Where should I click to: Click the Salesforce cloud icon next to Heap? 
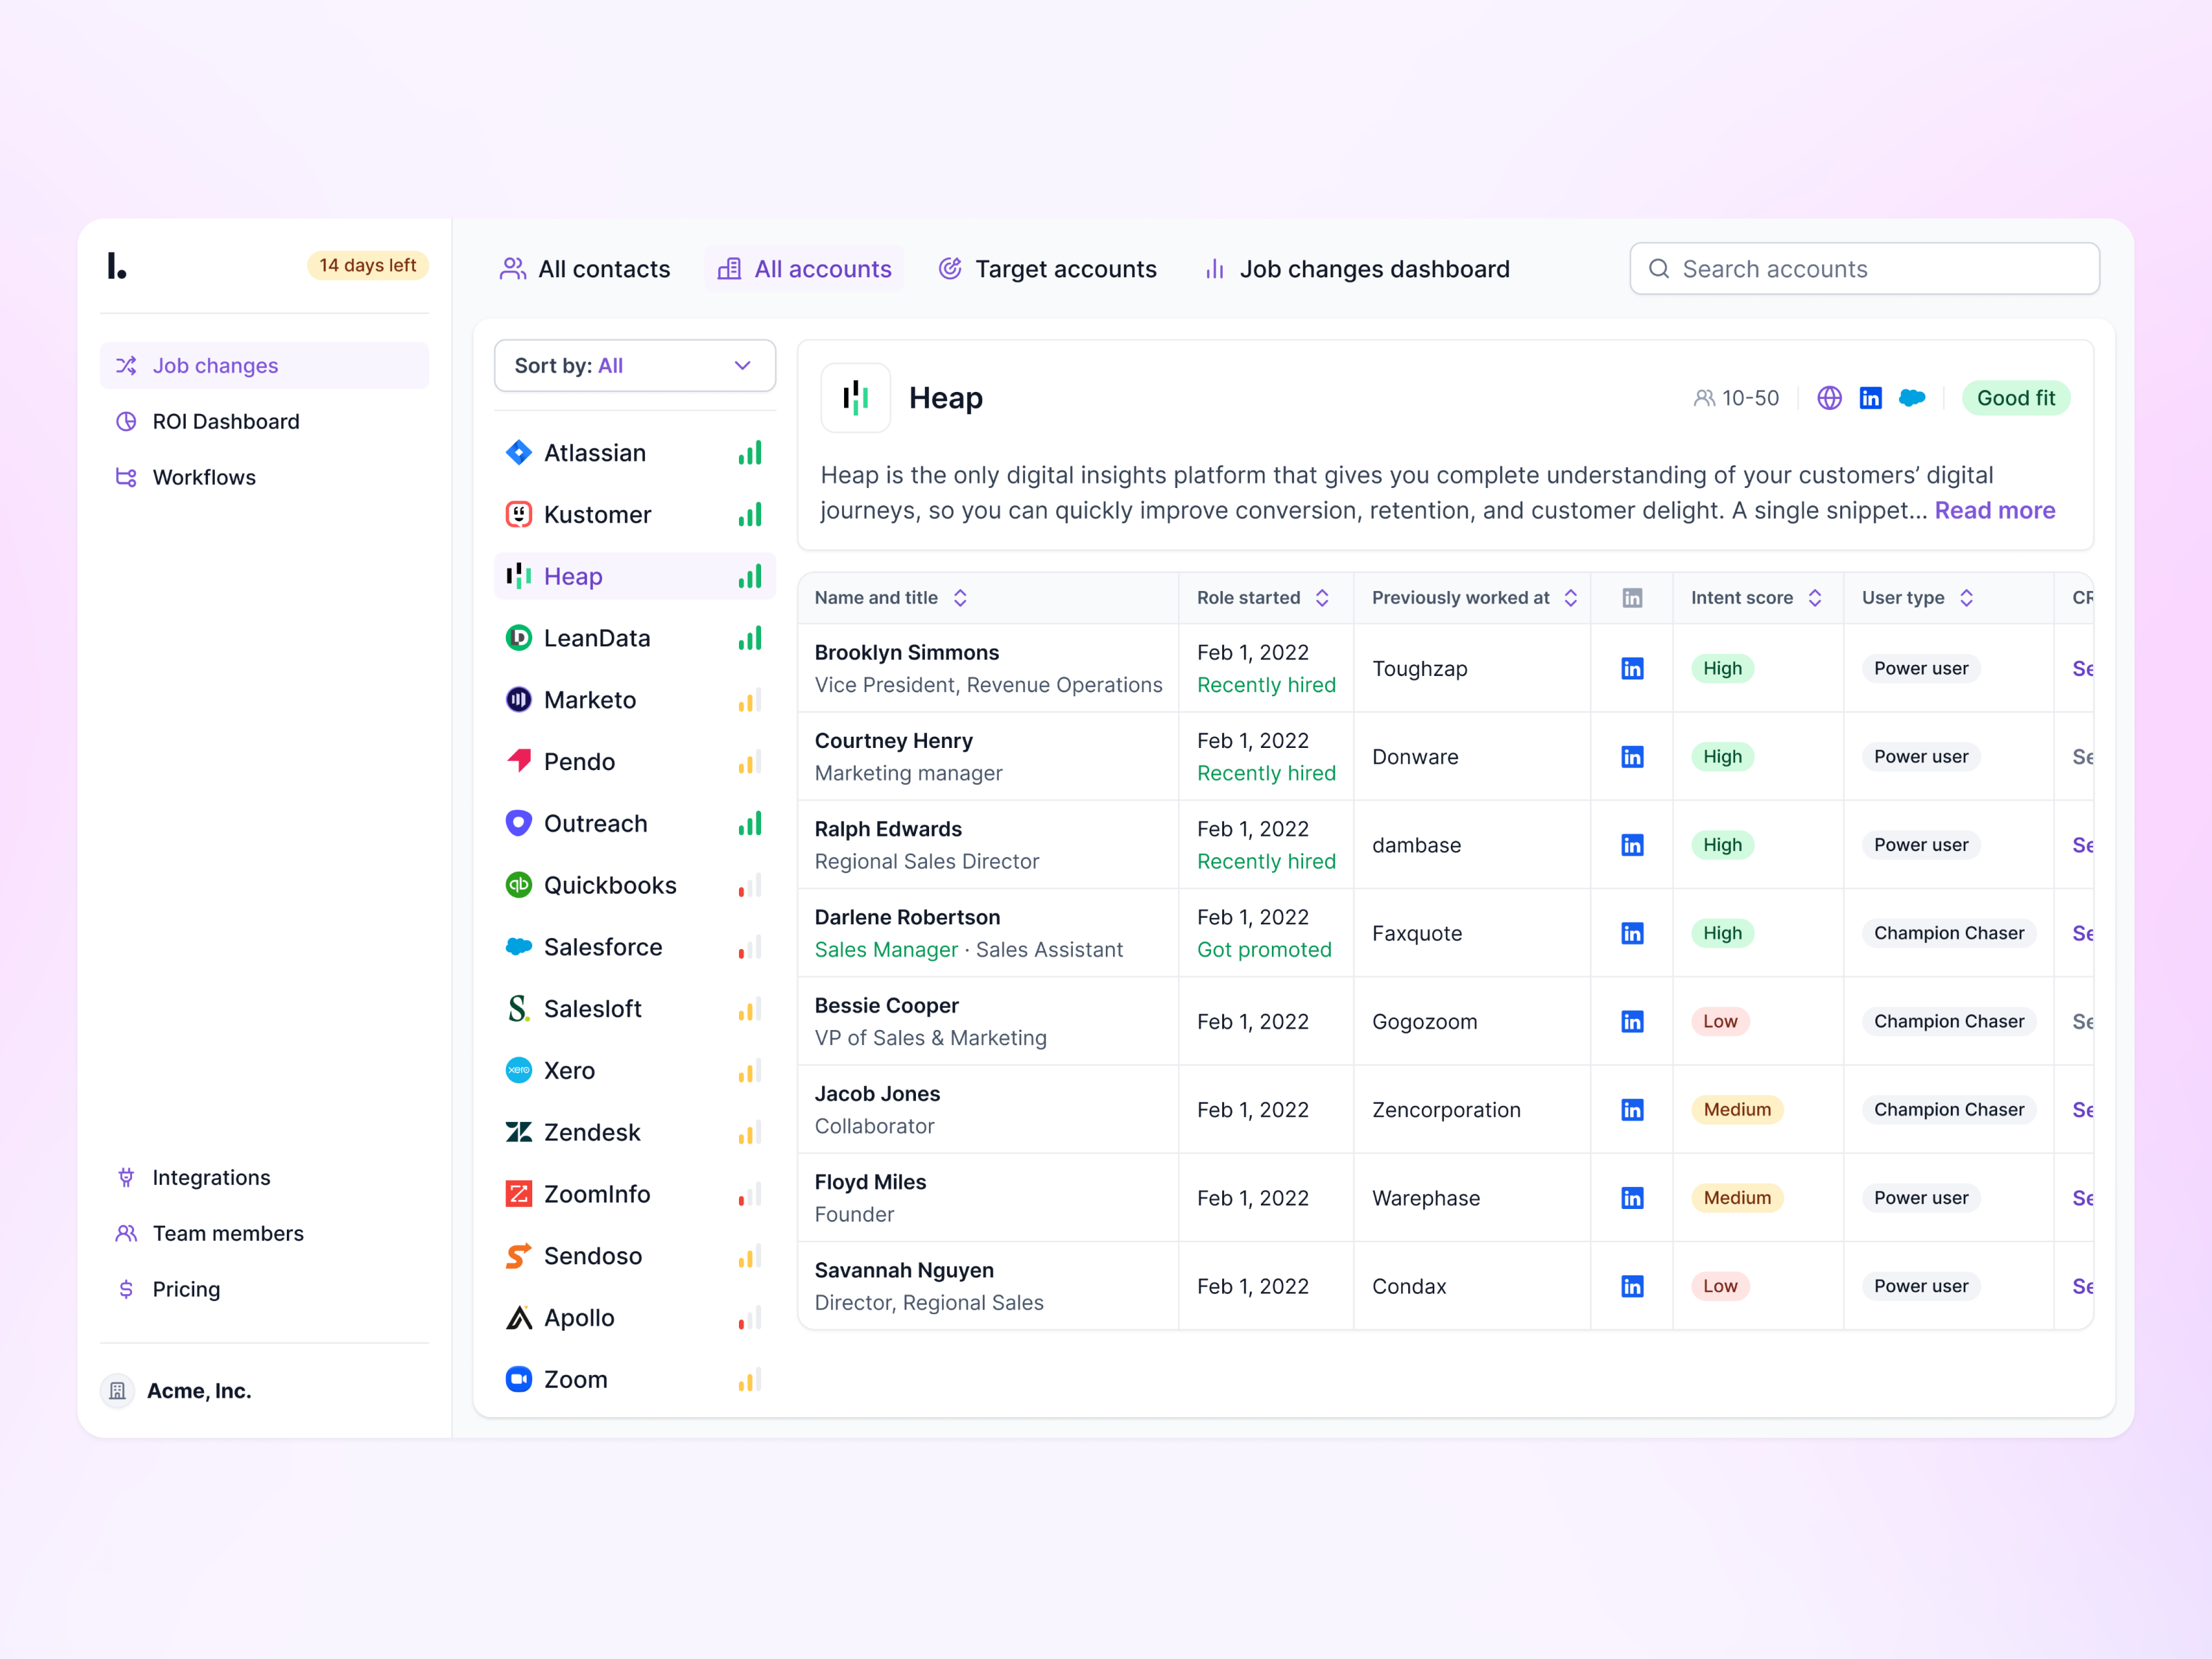(x=1913, y=397)
